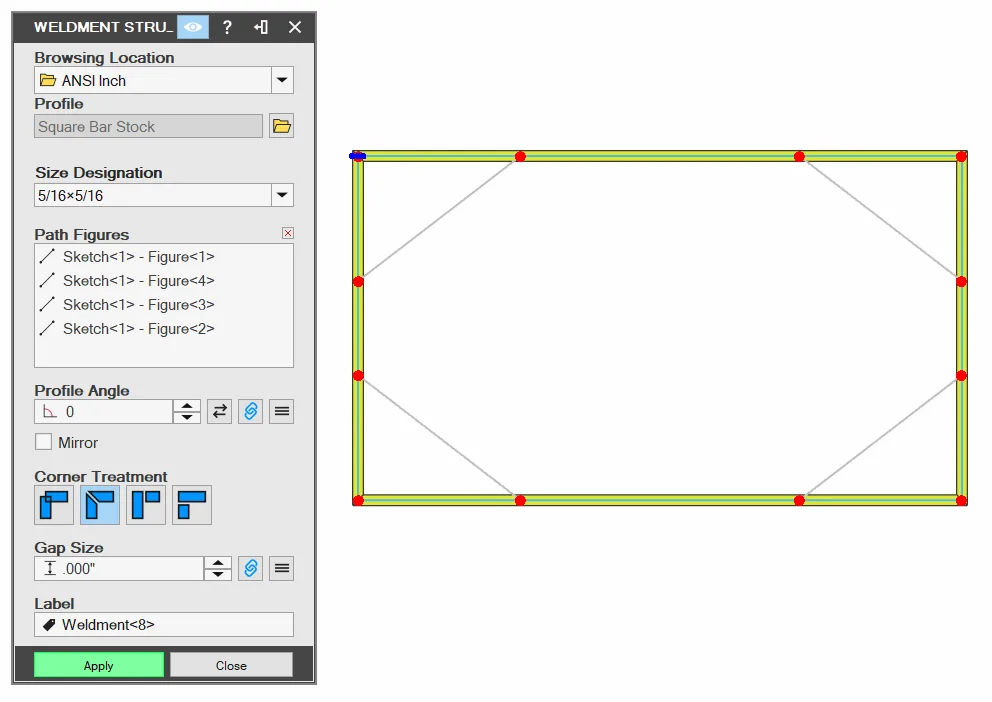The height and width of the screenshot is (702, 992).
Task: Toggle the Gap Size link icon
Action: (x=251, y=569)
